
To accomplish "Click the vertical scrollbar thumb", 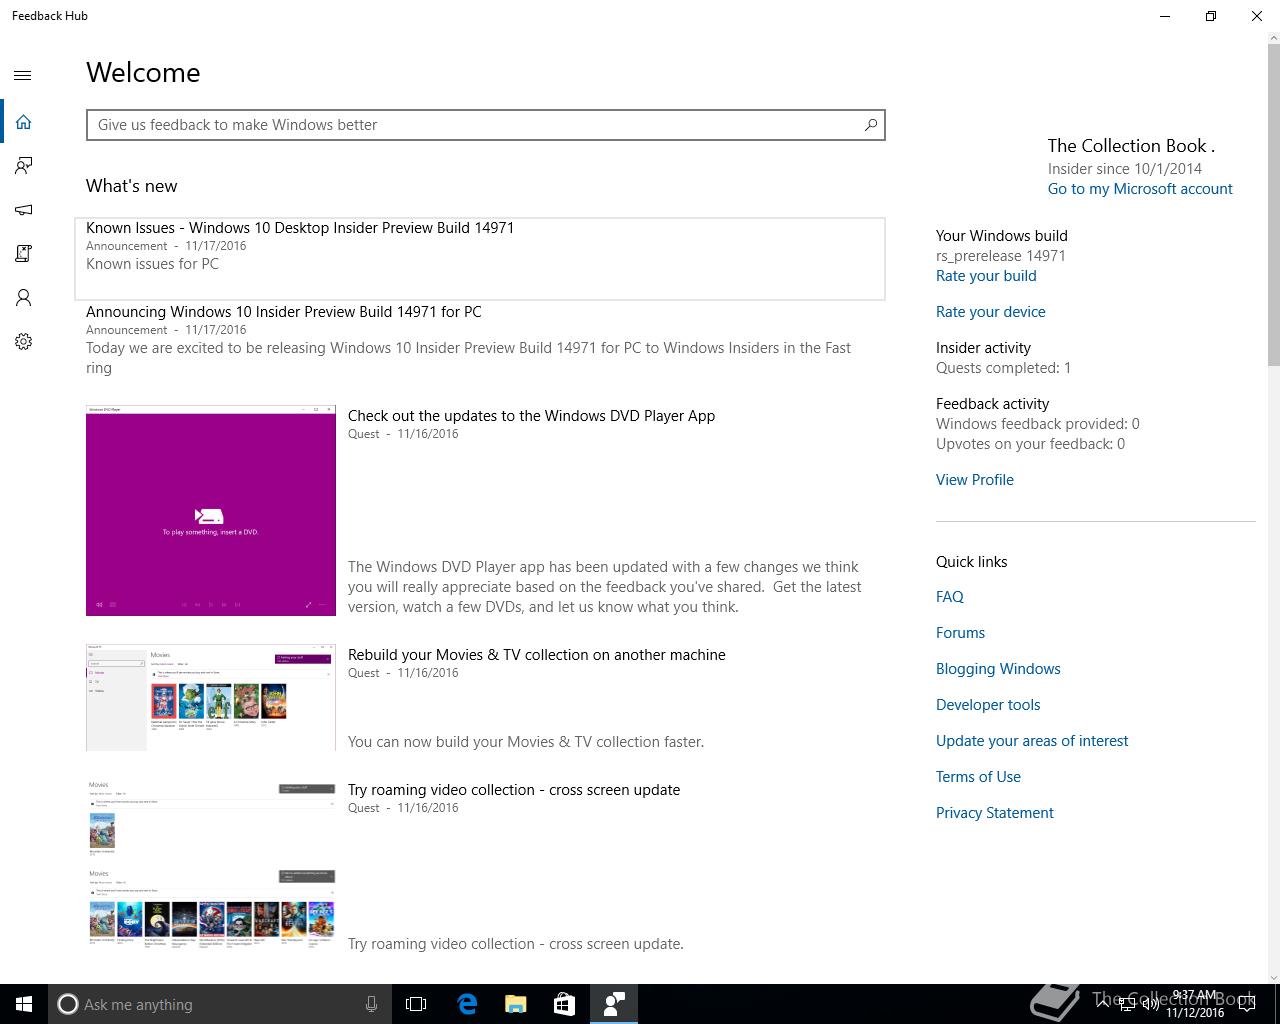I will 1273,205.
